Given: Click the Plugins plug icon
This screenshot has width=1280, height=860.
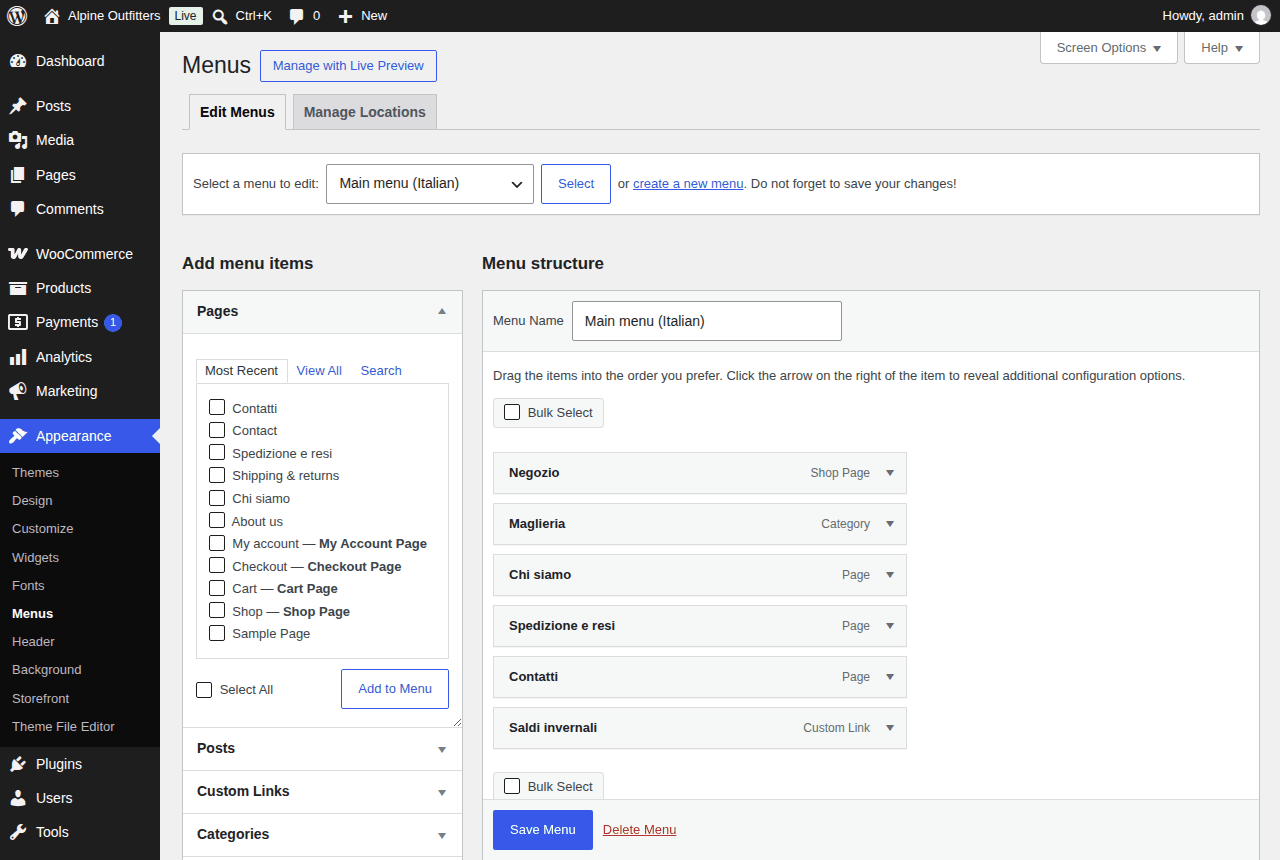Looking at the screenshot, I should [18, 764].
